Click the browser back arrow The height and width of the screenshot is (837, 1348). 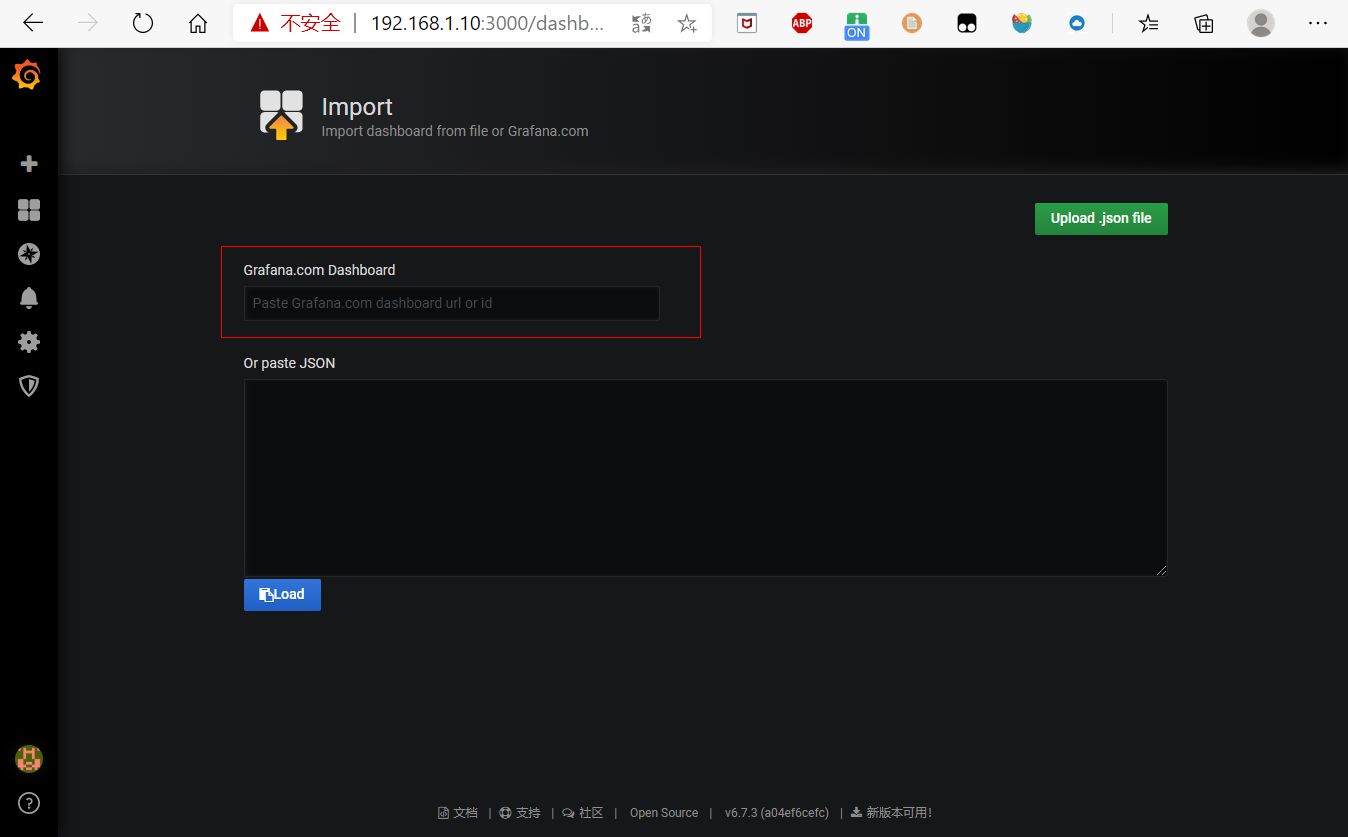(x=33, y=23)
